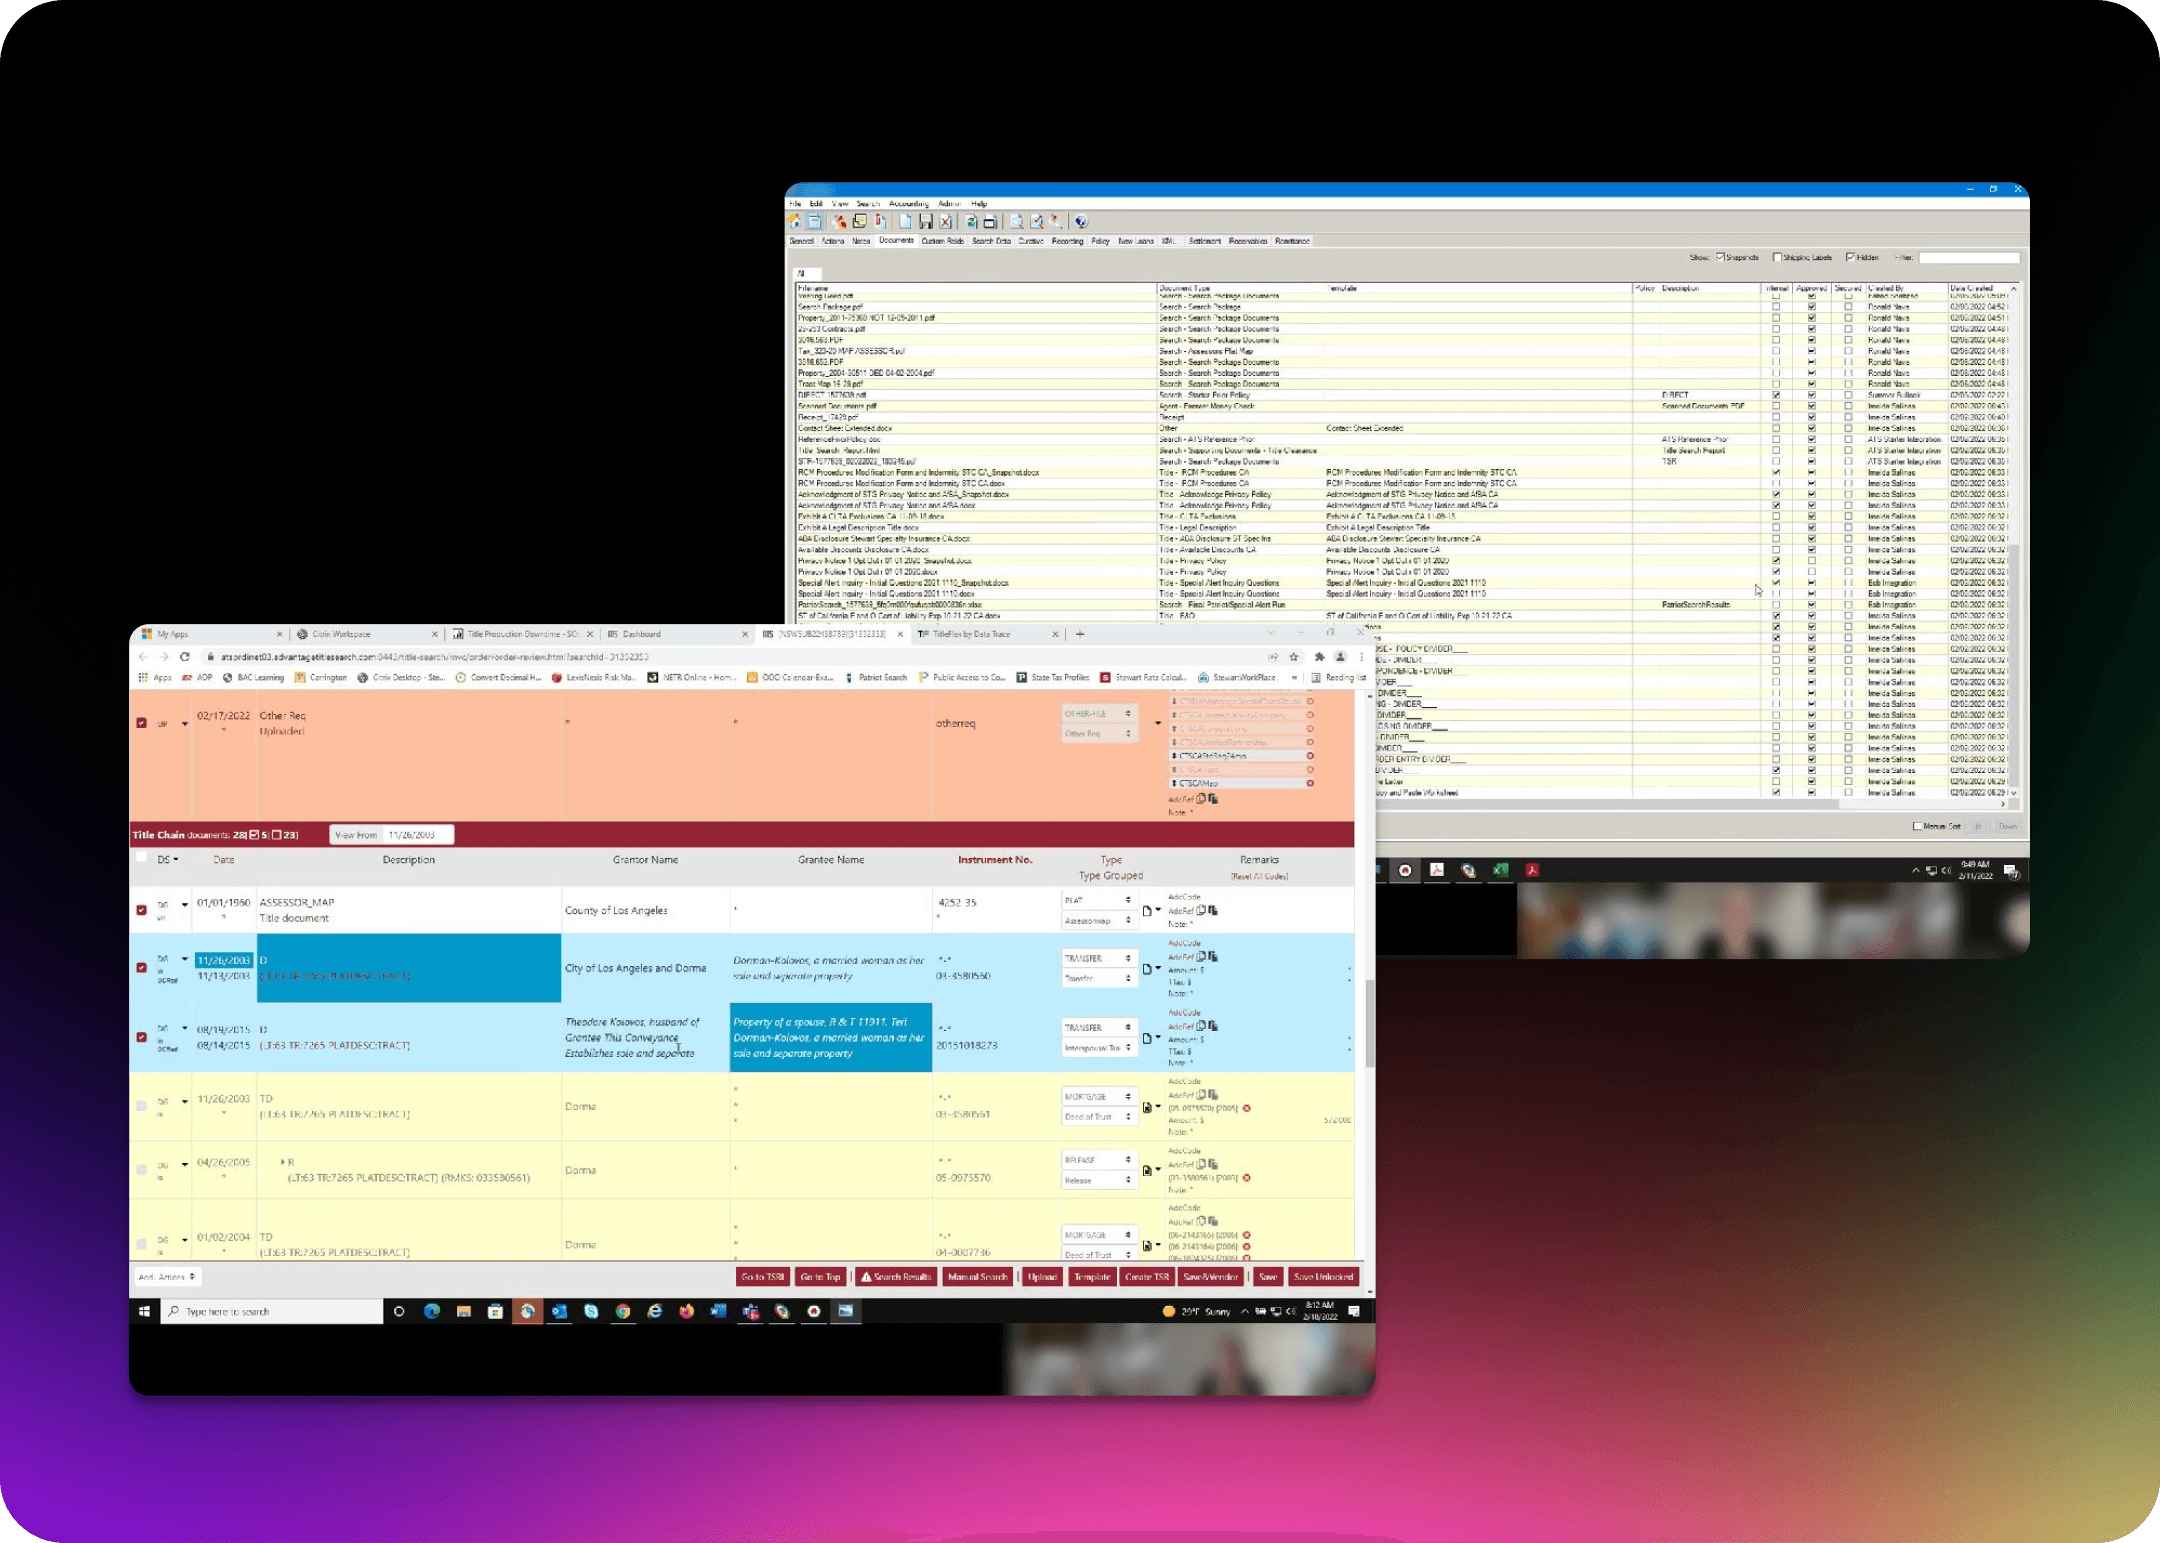
Task: Toggle the Manual Sort checkbox
Action: tap(1917, 826)
